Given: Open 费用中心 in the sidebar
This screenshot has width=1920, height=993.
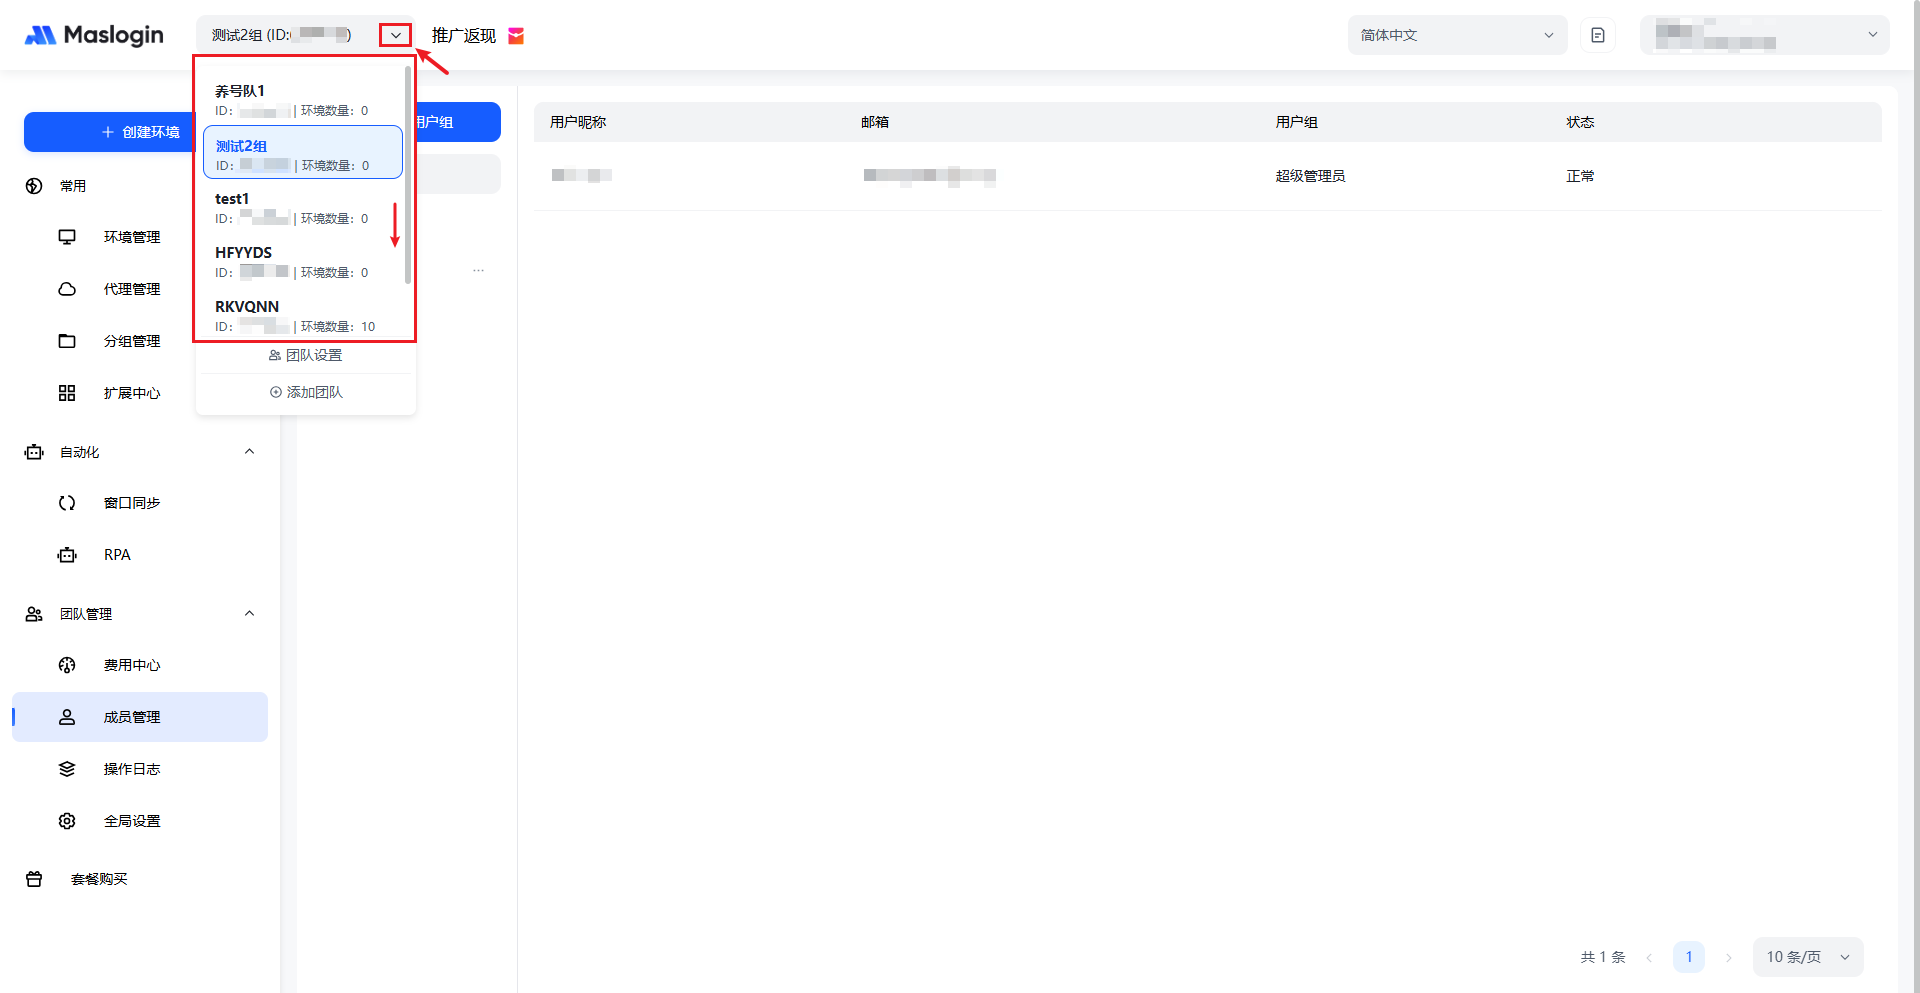Looking at the screenshot, I should tap(131, 665).
